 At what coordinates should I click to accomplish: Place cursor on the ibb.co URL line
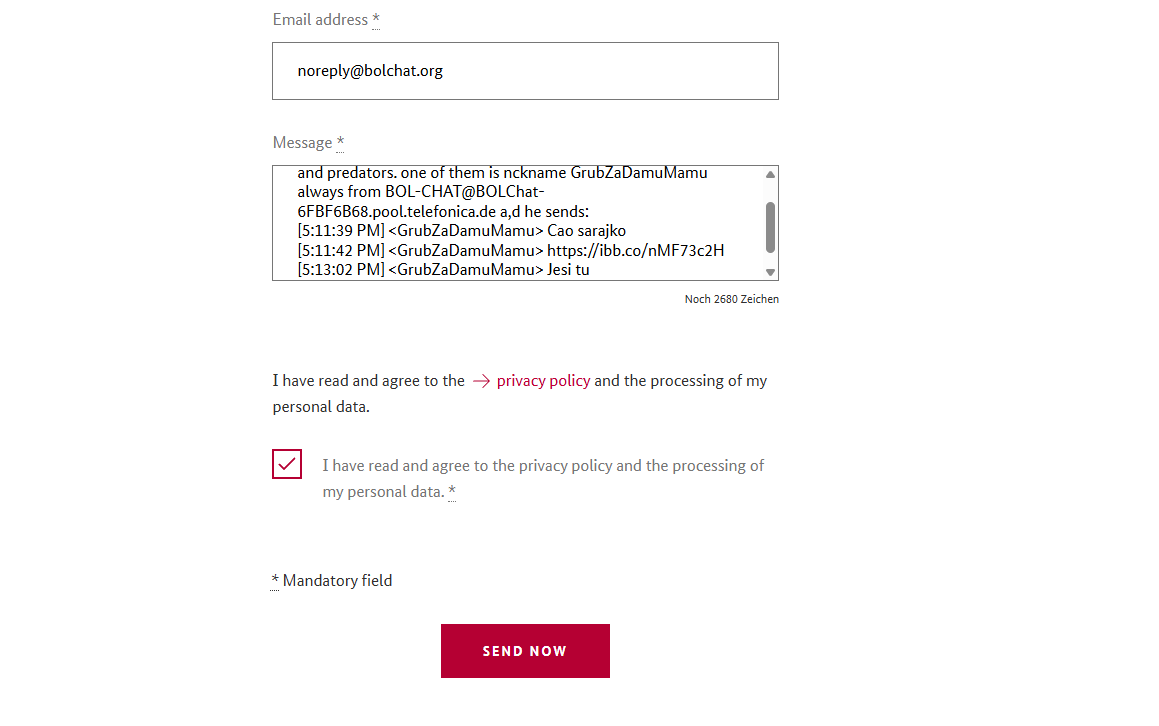click(x=511, y=251)
